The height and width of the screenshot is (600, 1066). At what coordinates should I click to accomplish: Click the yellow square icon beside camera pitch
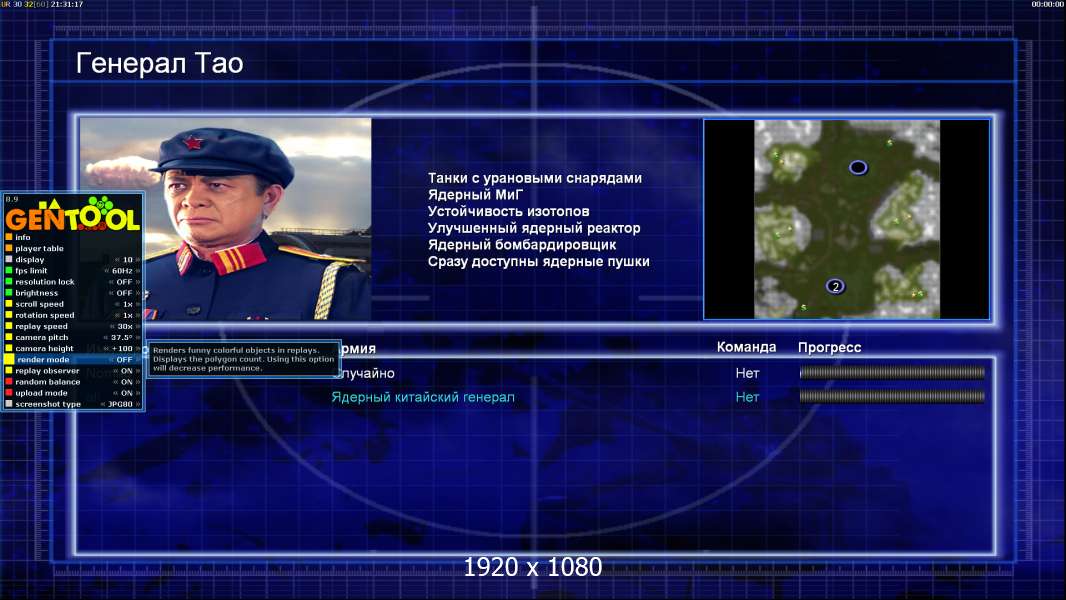pos(9,337)
